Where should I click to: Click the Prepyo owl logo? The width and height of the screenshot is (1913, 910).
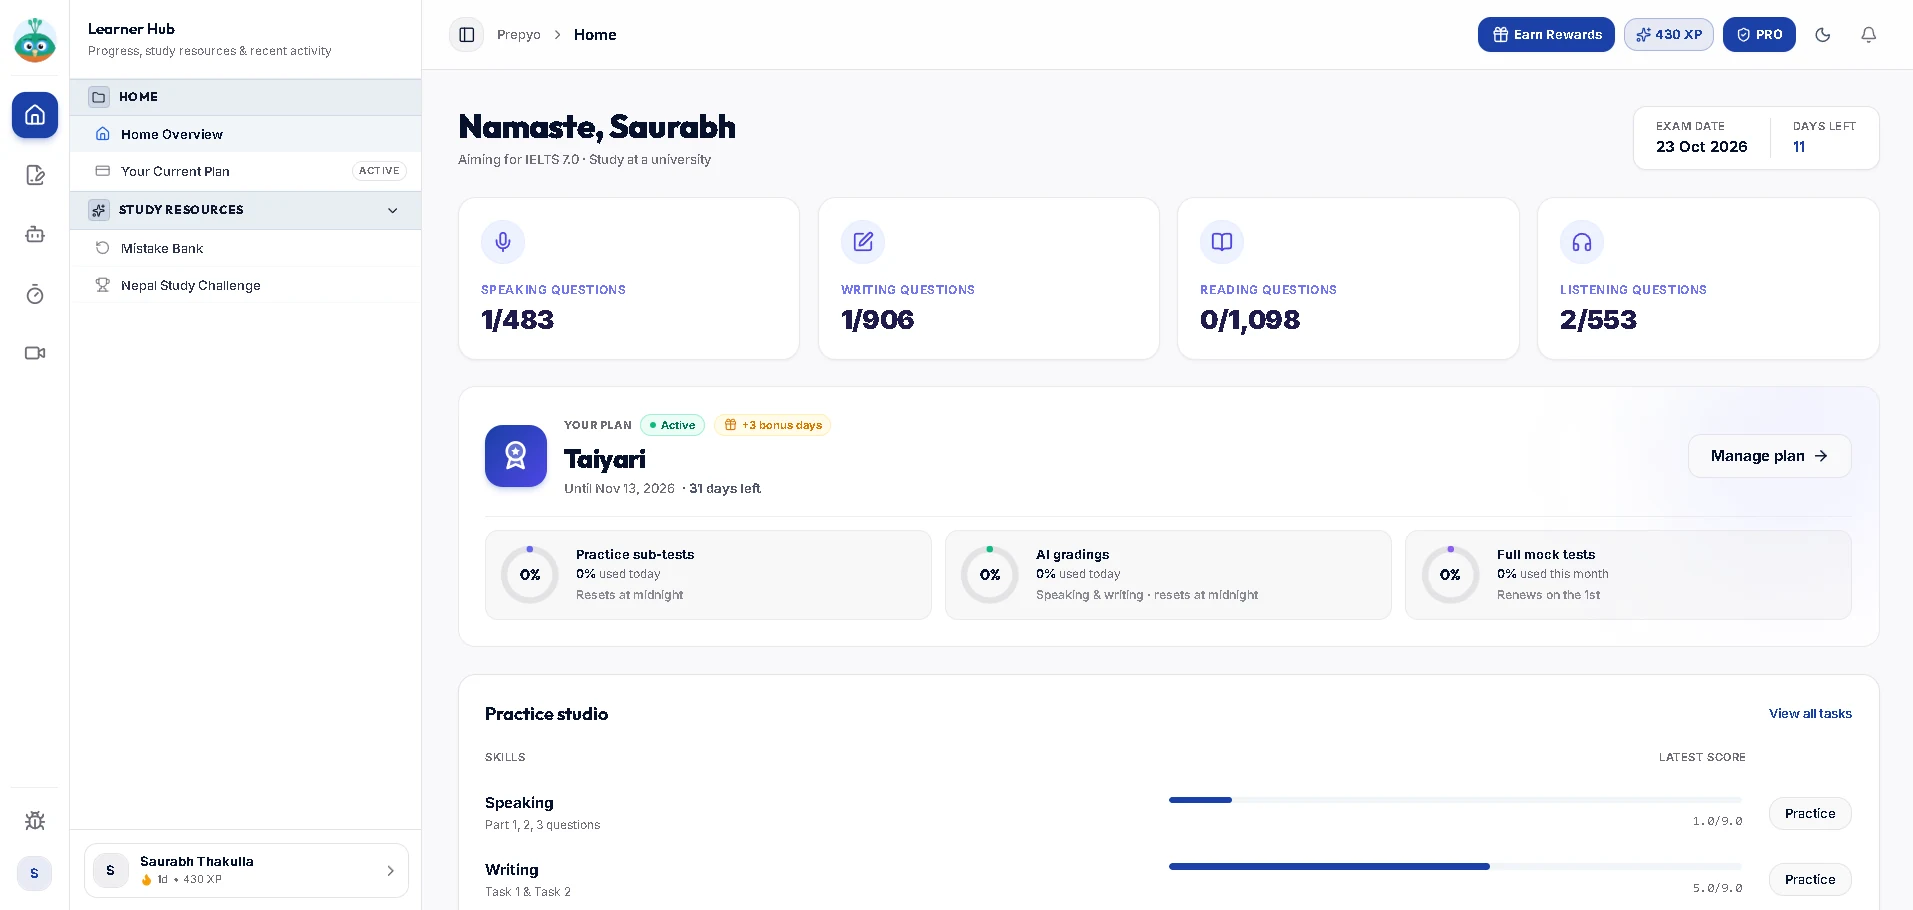35,40
